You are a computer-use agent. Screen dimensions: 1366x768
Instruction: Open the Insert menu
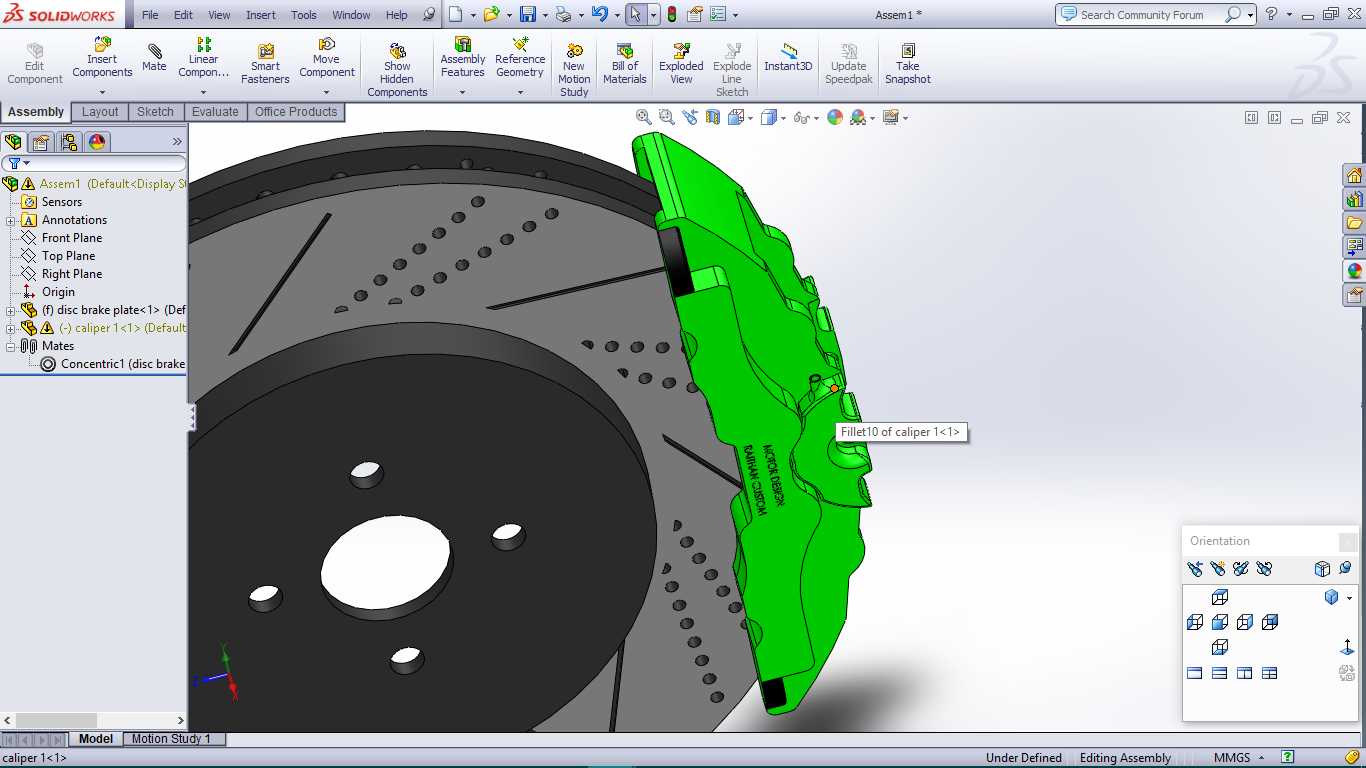(x=261, y=15)
